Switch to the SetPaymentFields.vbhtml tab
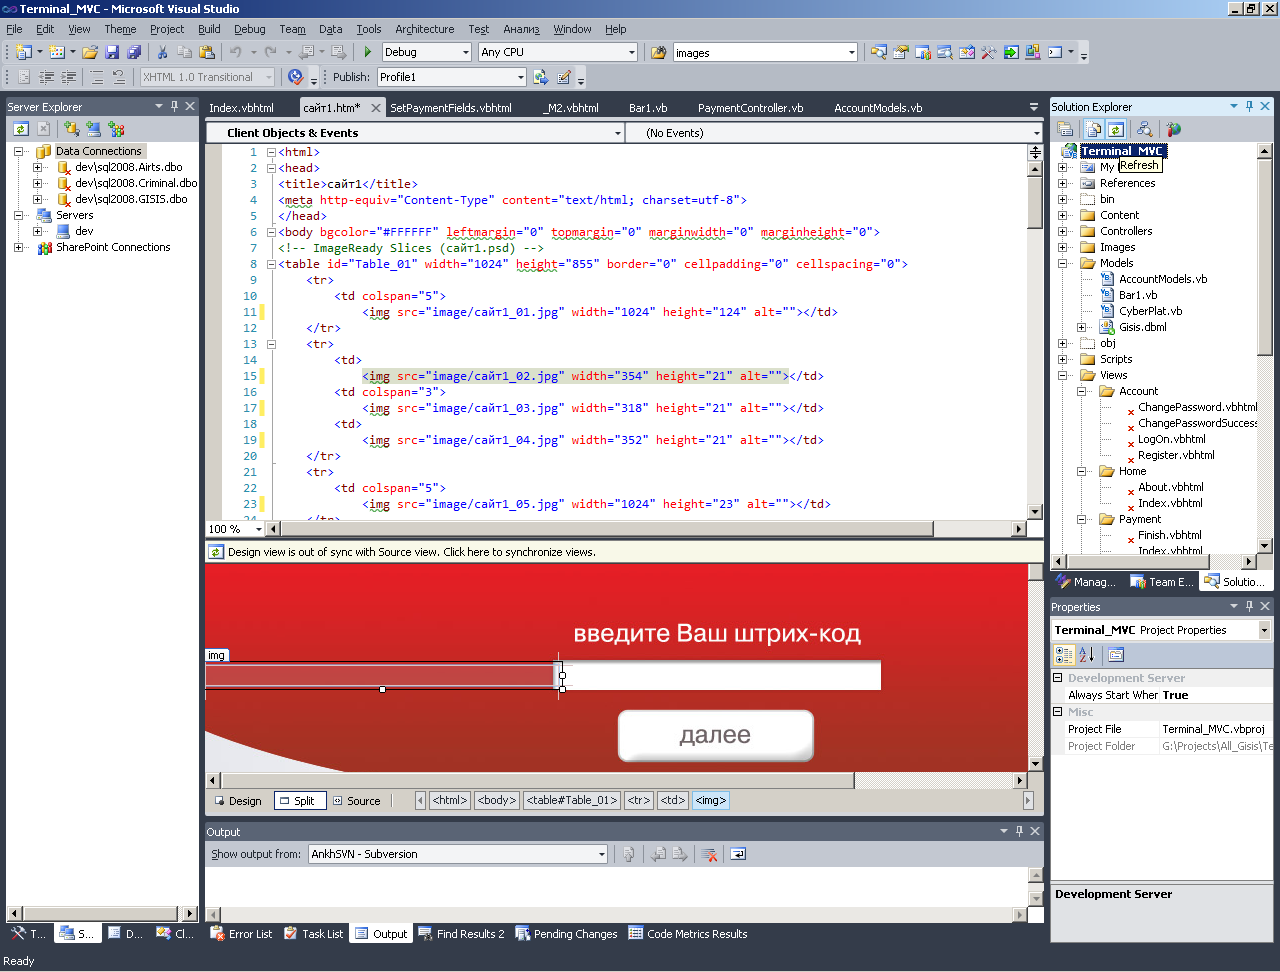1280x972 pixels. point(451,107)
